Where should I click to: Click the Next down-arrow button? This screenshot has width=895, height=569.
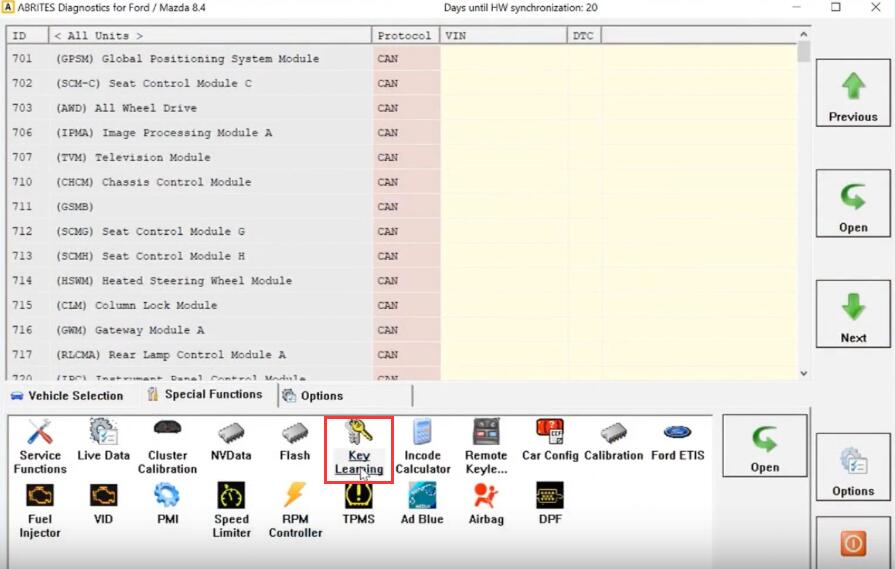coord(853,313)
